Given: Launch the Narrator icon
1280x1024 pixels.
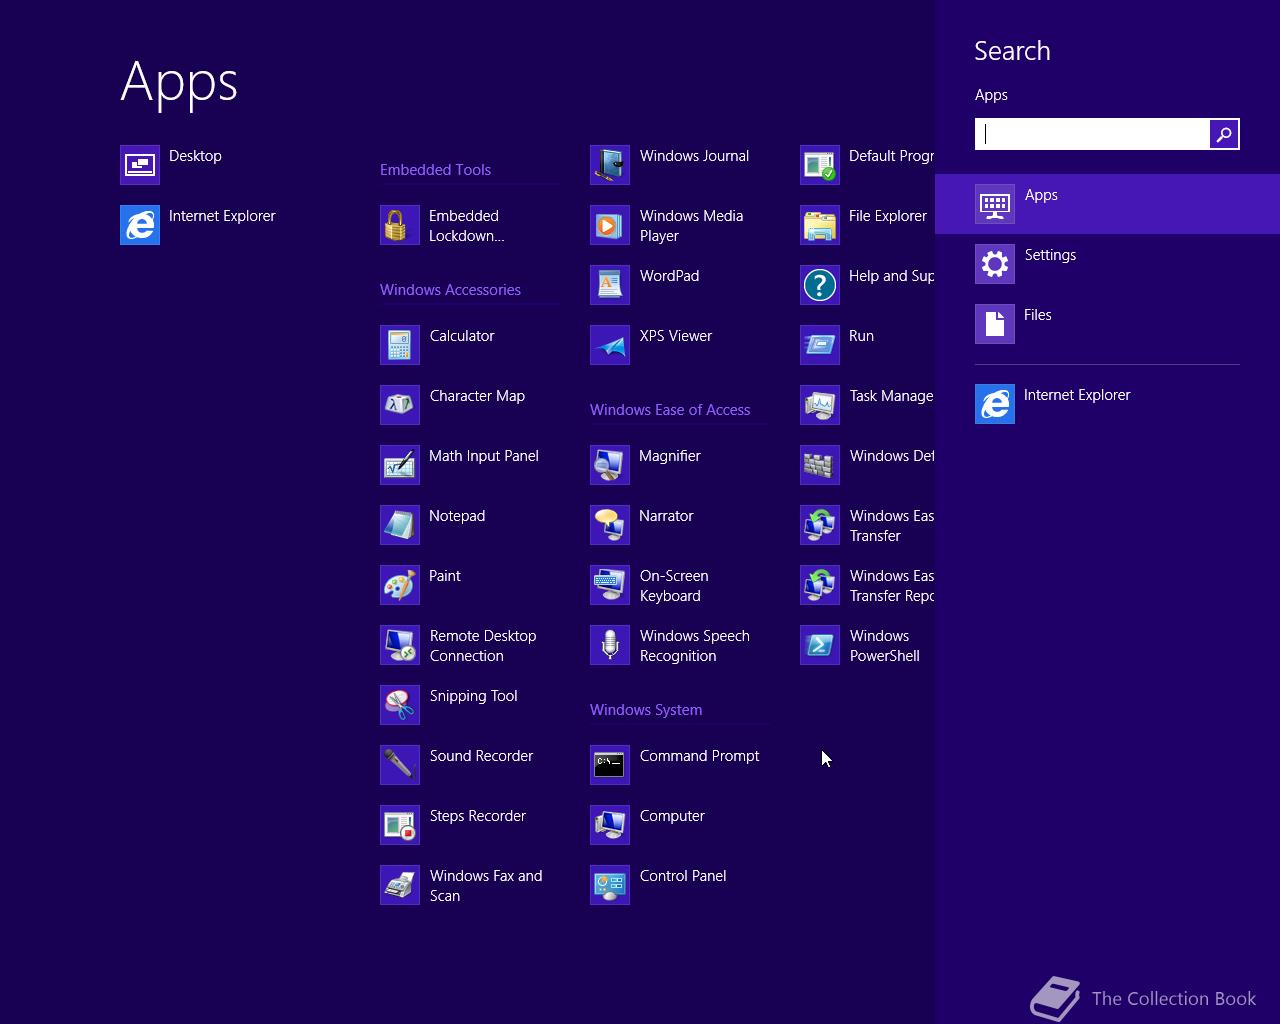Looking at the screenshot, I should tap(610, 525).
